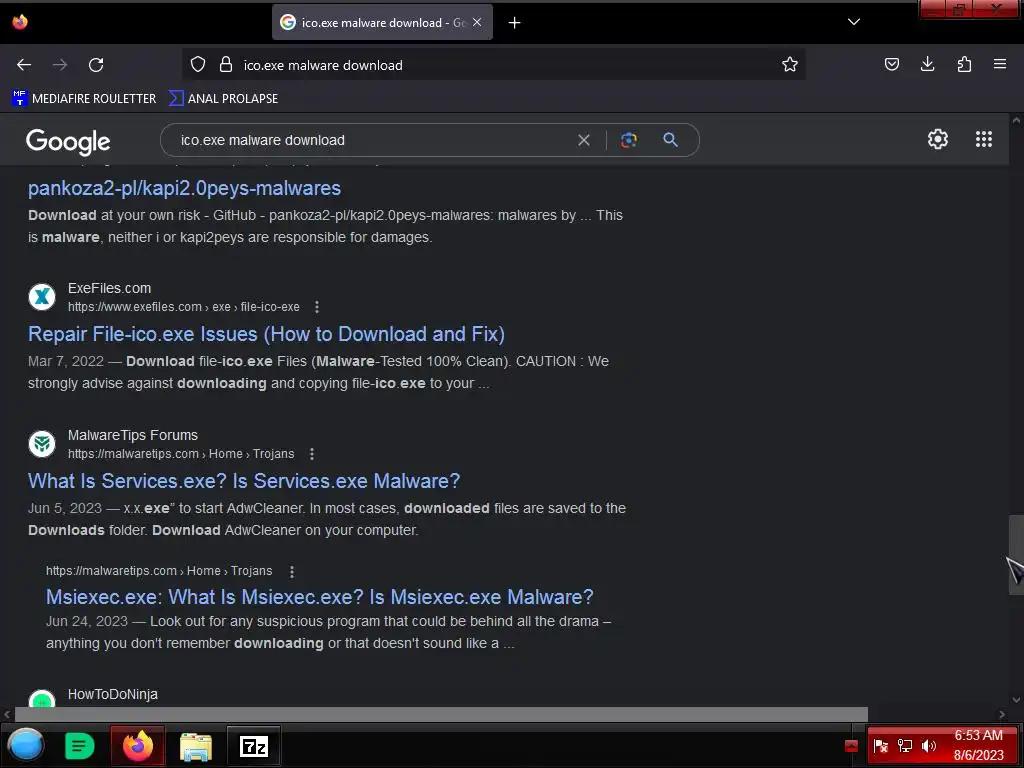
Task: Open the Firefox downloads panel
Action: coord(927,64)
